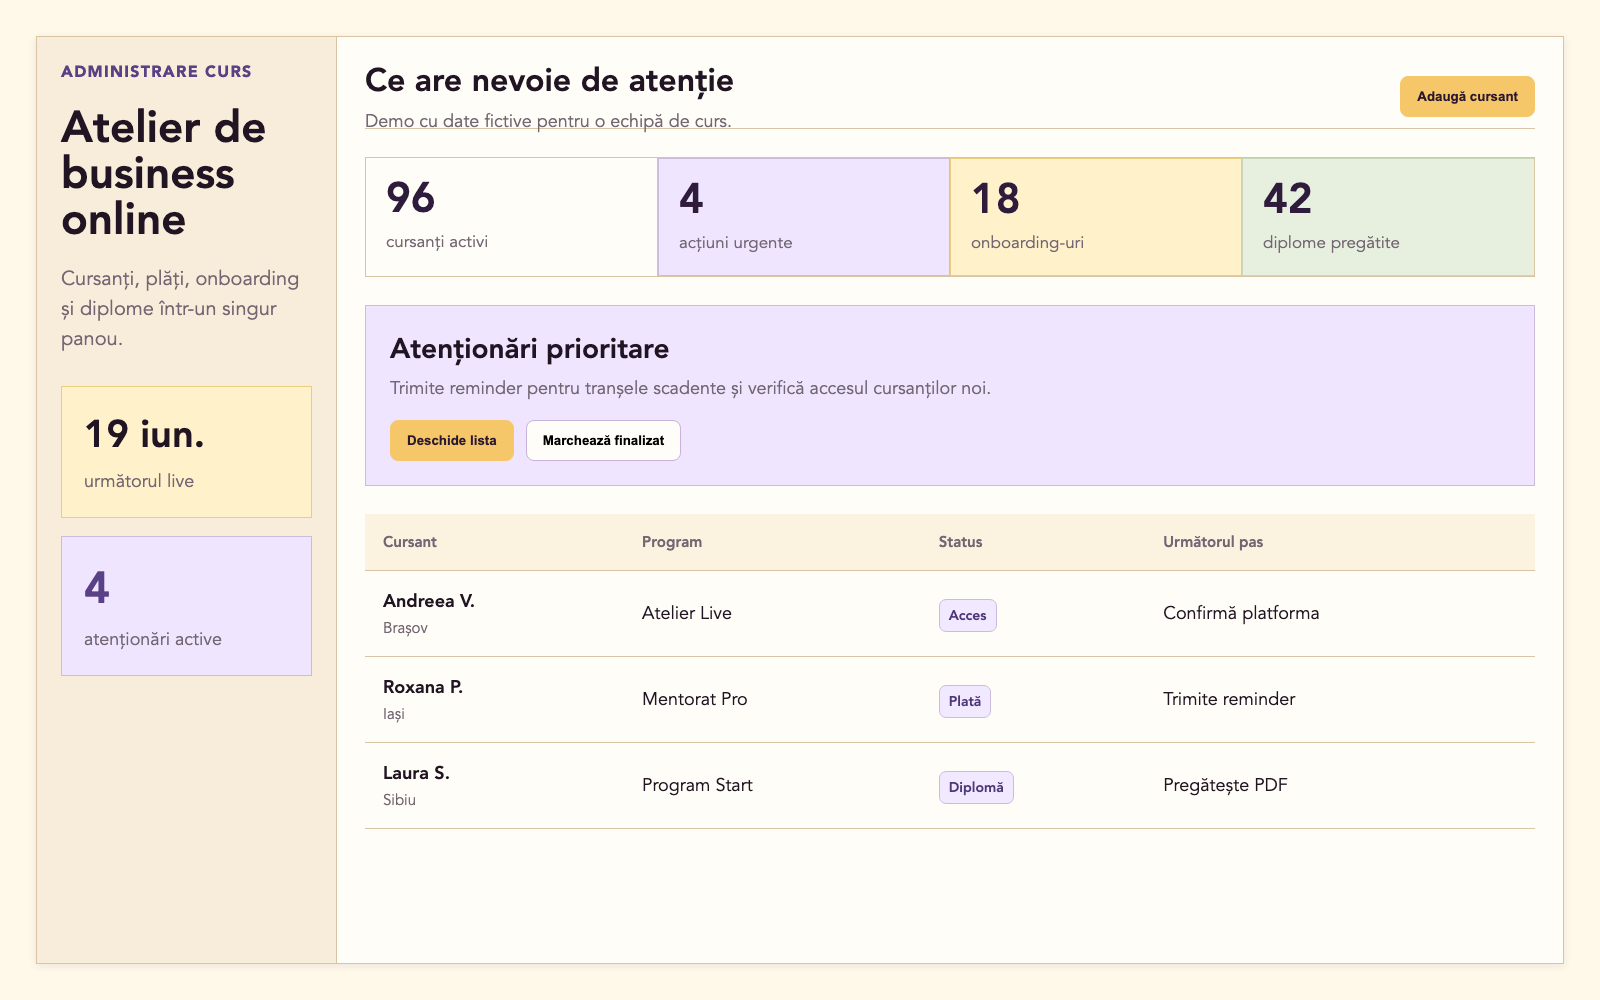Image resolution: width=1600 pixels, height=1000 pixels.
Task: Open the 18 onboarding-uri card
Action: 1096,217
